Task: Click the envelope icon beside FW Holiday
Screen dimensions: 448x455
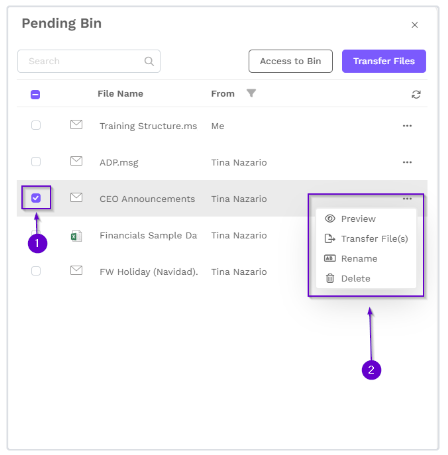Action: pyautogui.click(x=76, y=270)
